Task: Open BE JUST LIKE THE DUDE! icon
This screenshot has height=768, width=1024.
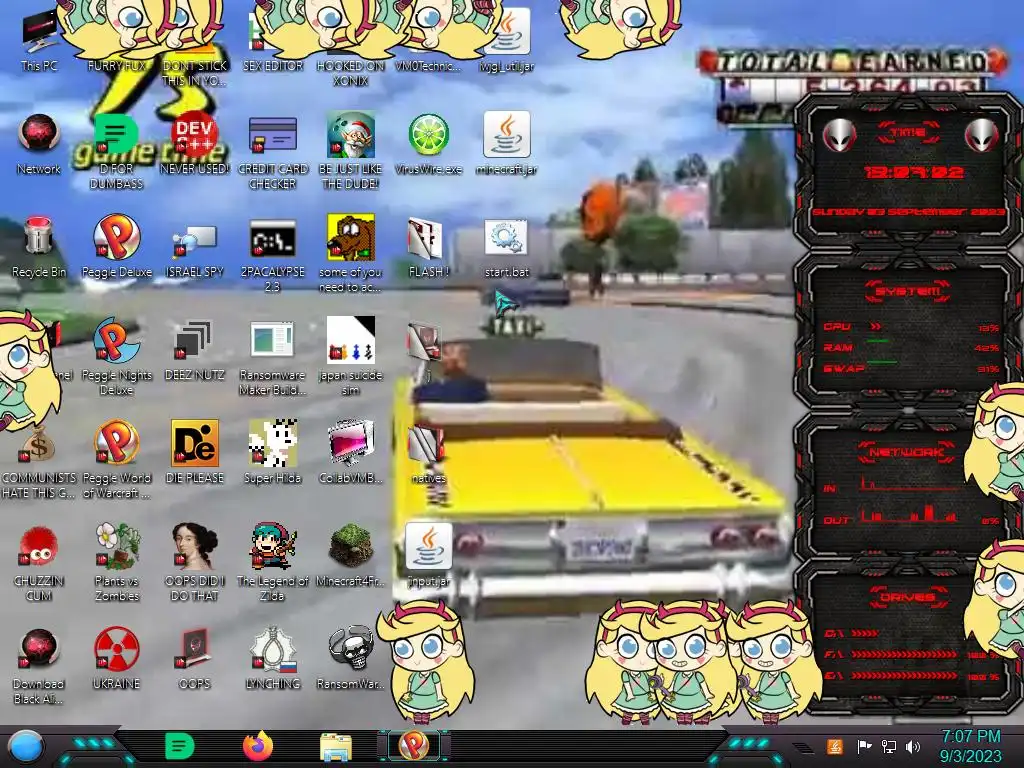Action: pos(351,150)
